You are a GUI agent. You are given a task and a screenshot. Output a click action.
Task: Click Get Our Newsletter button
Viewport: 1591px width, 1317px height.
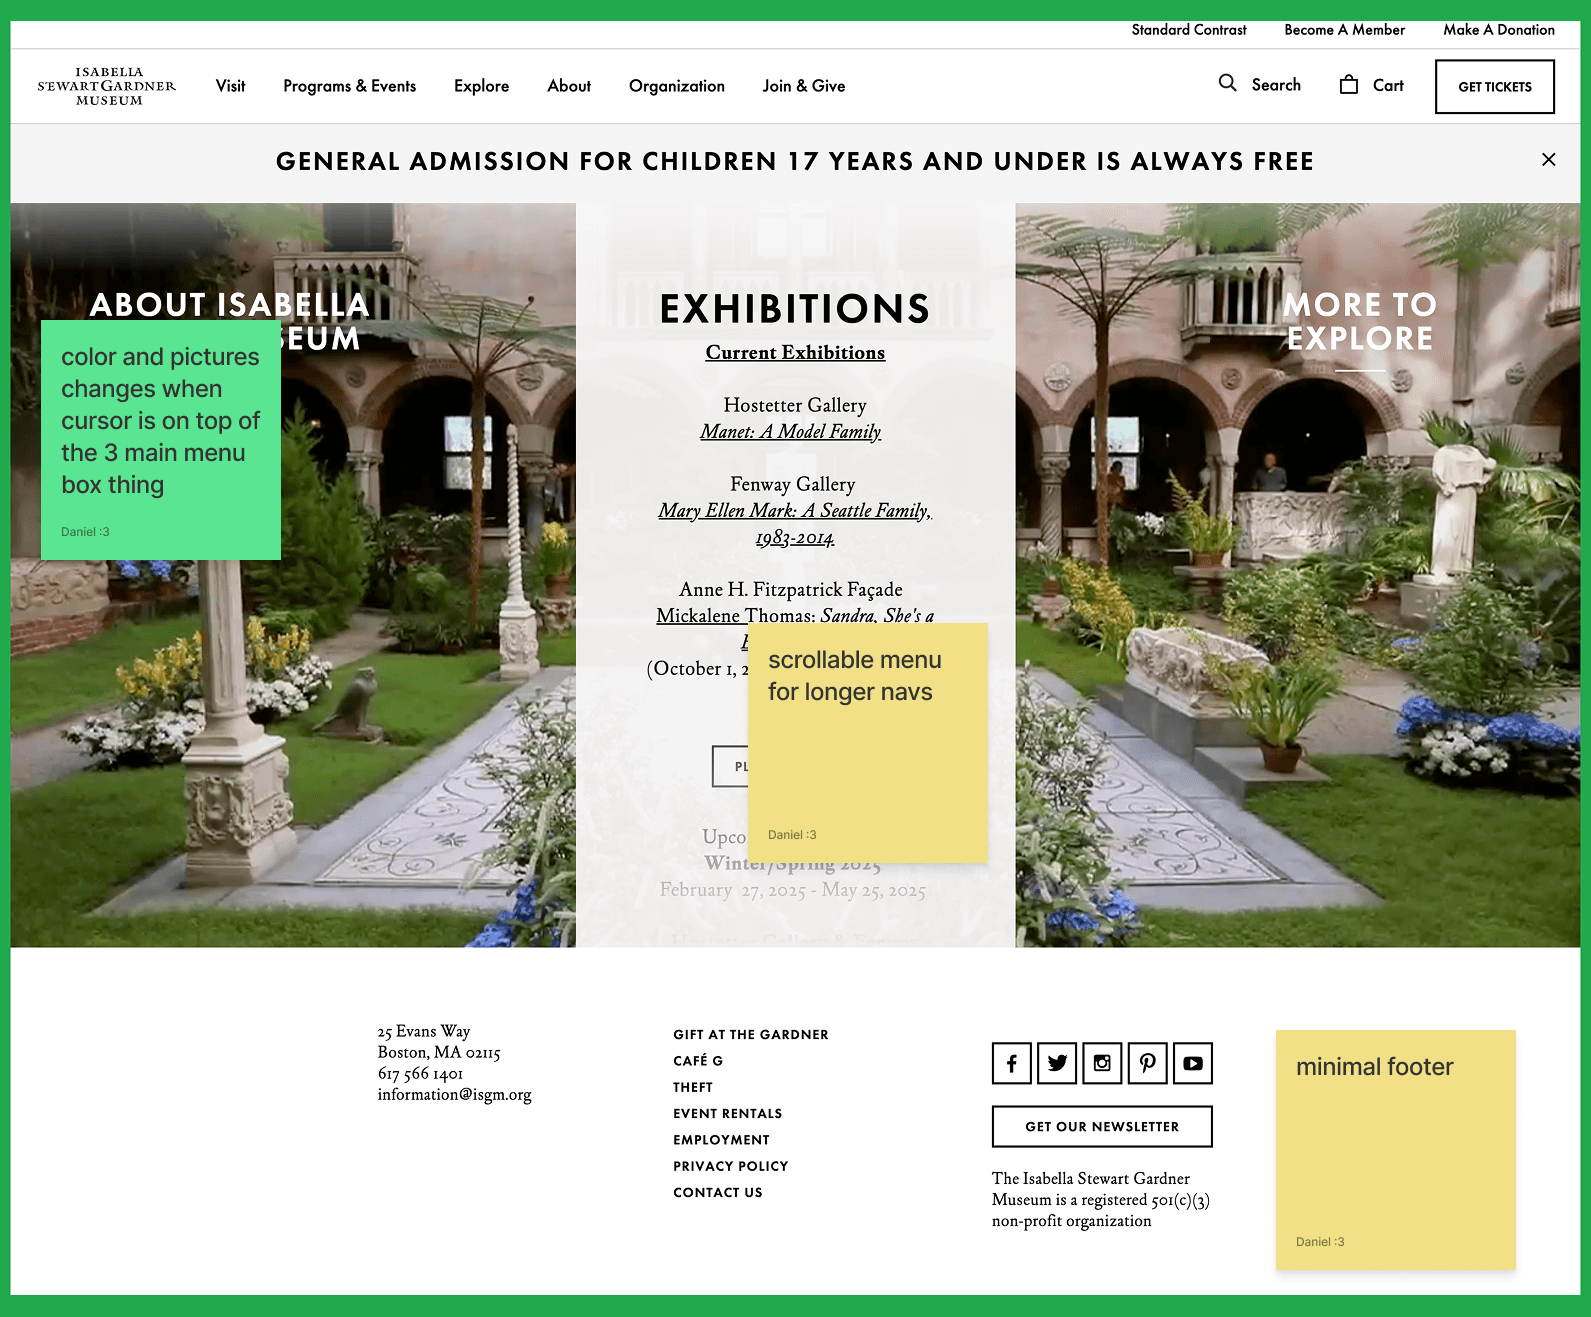pos(1102,1126)
